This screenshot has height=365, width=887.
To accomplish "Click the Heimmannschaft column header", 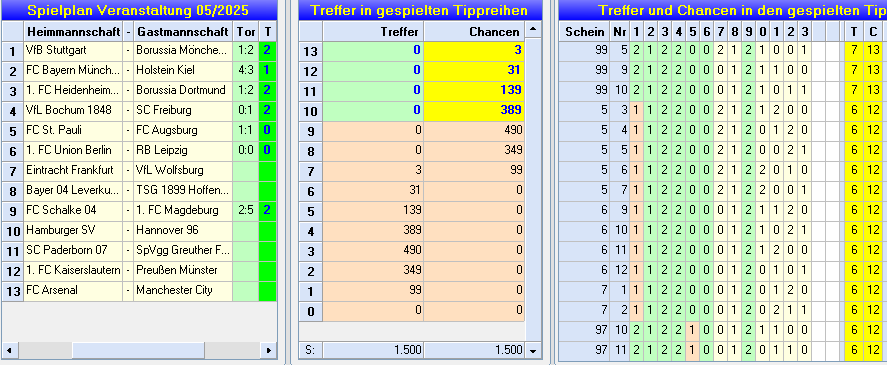I will (x=73, y=31).
